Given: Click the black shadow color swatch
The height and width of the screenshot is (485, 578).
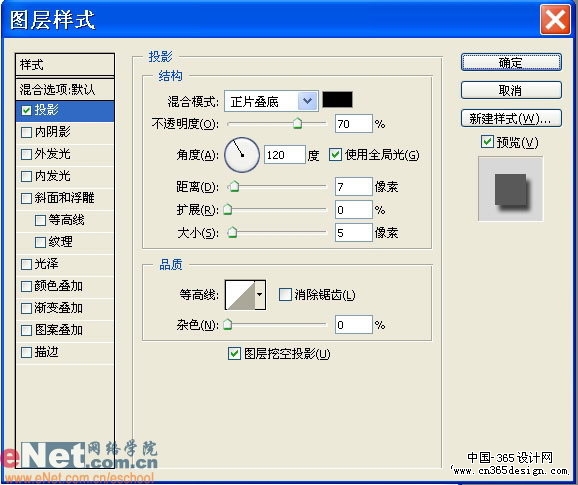Looking at the screenshot, I should (337, 100).
